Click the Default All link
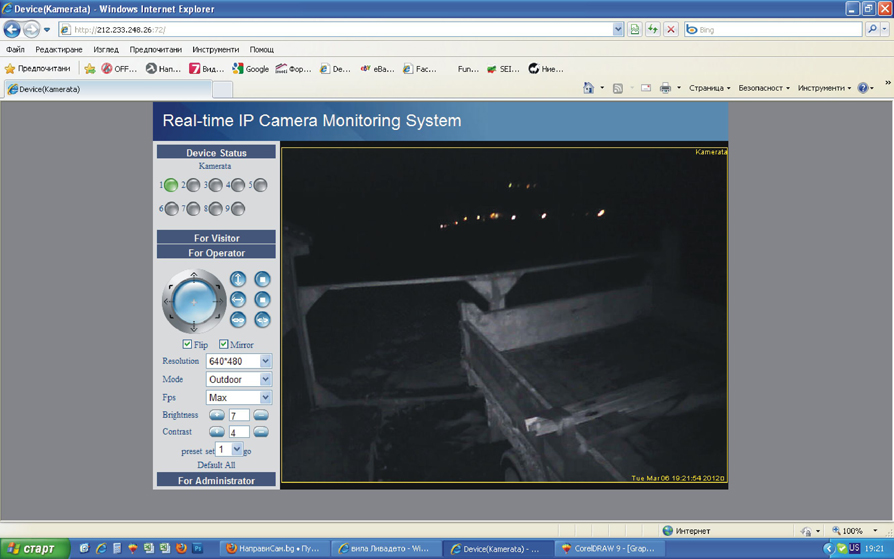This screenshot has width=894, height=559. [x=216, y=465]
